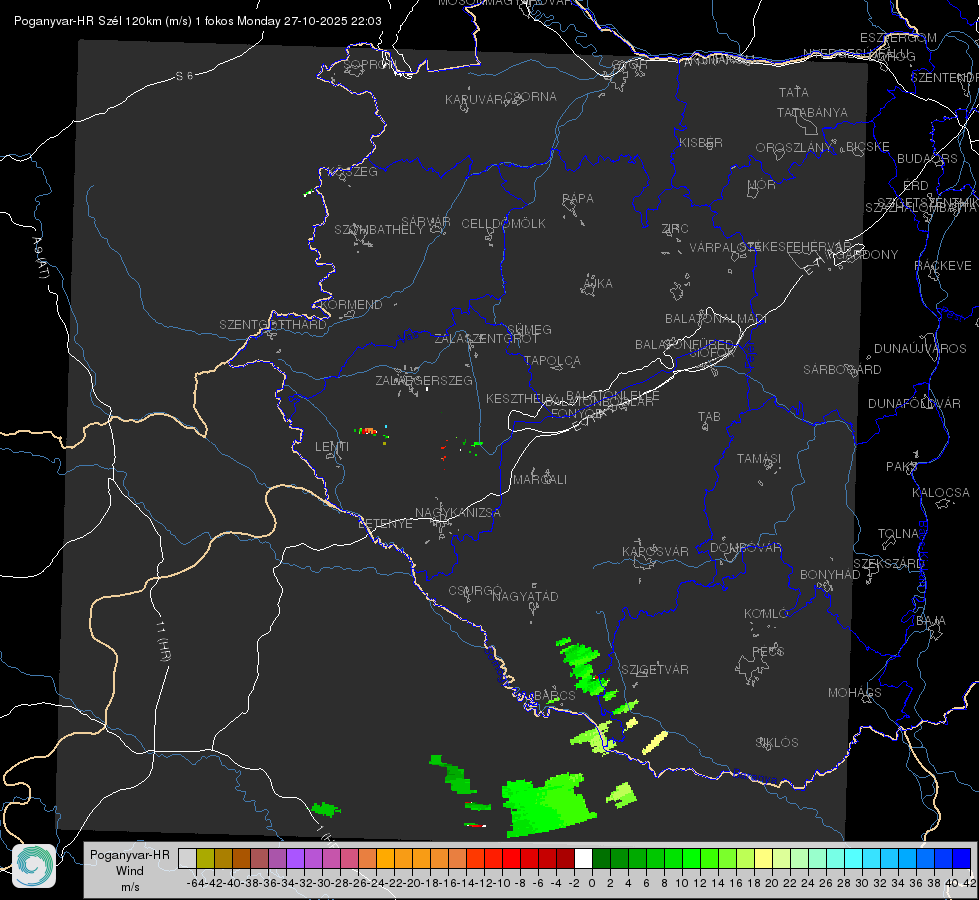This screenshot has height=900, width=979.
Task: Click the TAPOLCA city label
Action: 552,360
